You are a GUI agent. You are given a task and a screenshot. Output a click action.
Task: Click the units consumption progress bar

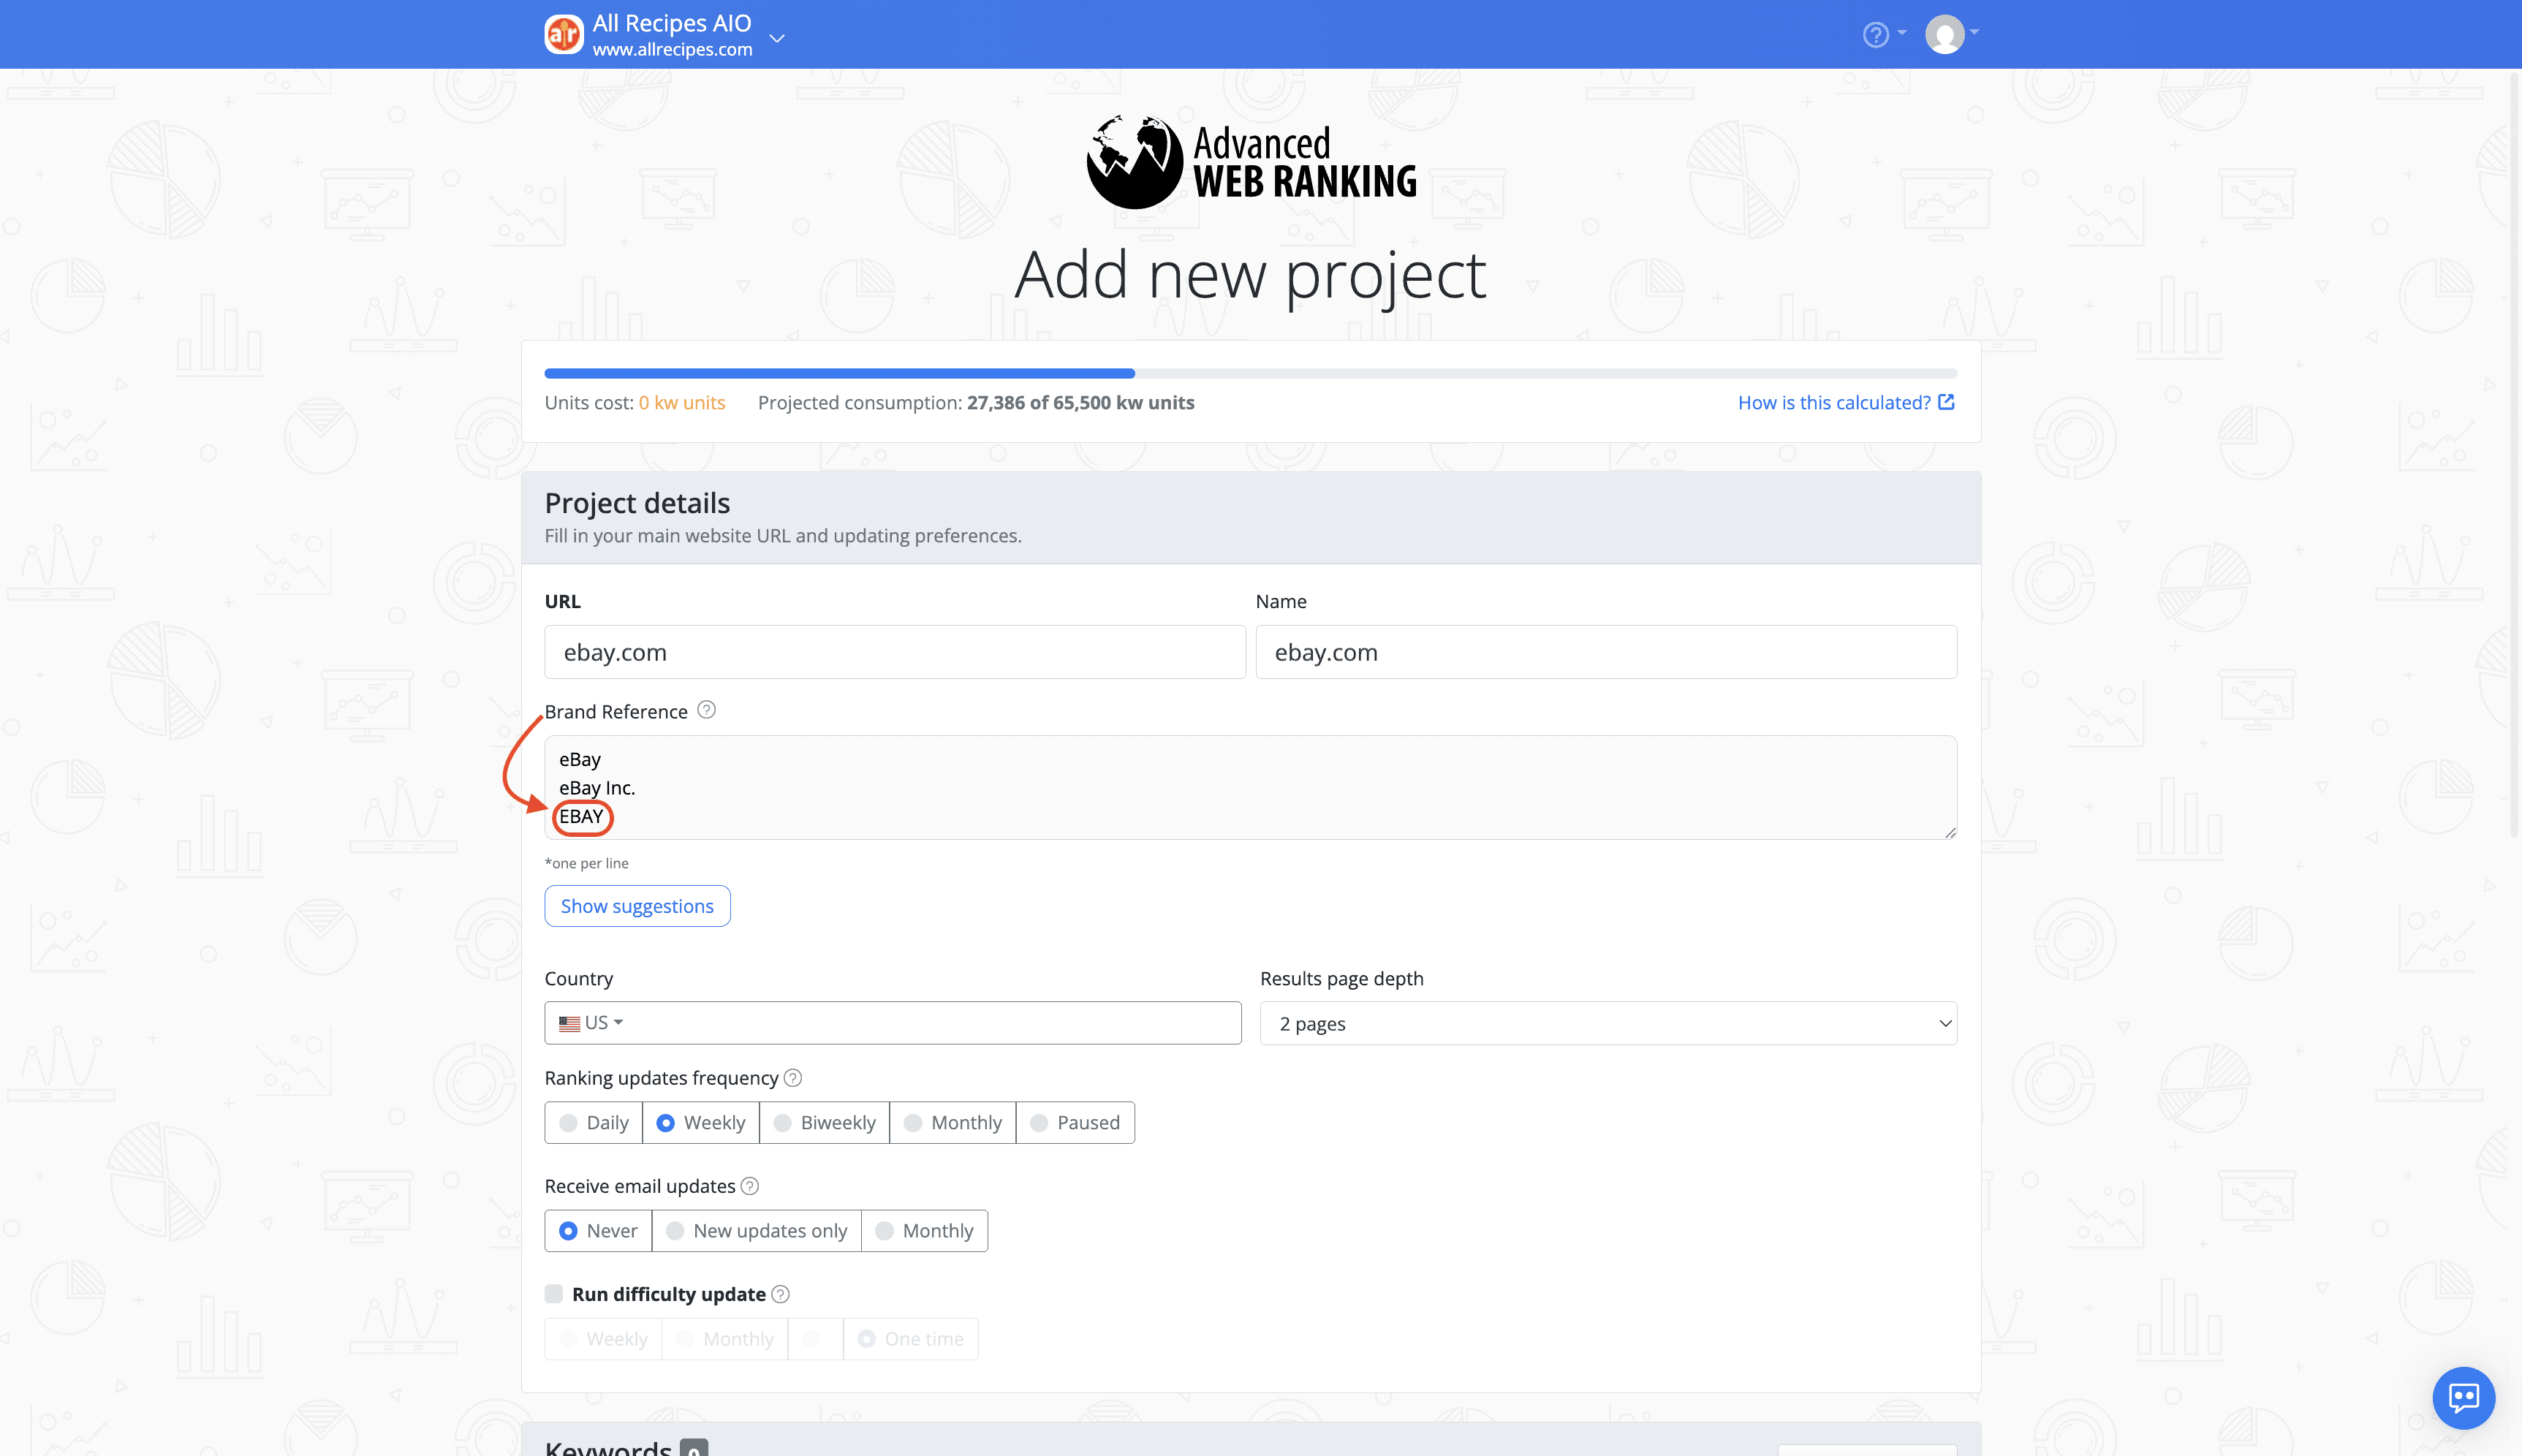coord(1250,373)
